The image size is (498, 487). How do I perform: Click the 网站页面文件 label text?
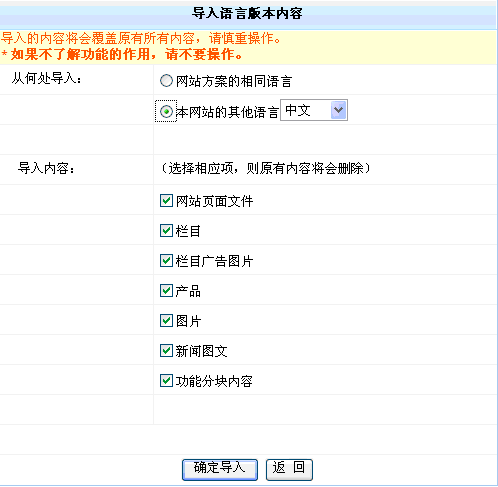pyautogui.click(x=214, y=201)
